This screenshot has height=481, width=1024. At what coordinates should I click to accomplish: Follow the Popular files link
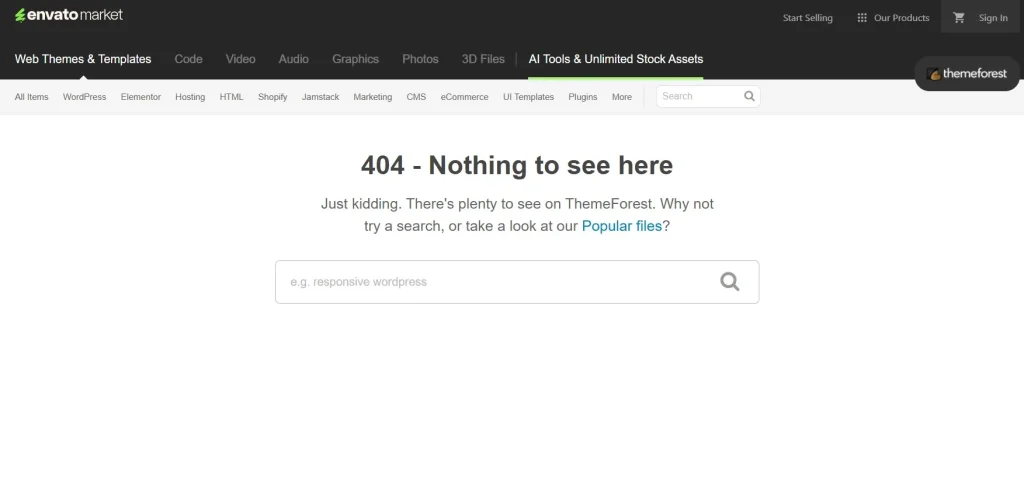click(621, 226)
